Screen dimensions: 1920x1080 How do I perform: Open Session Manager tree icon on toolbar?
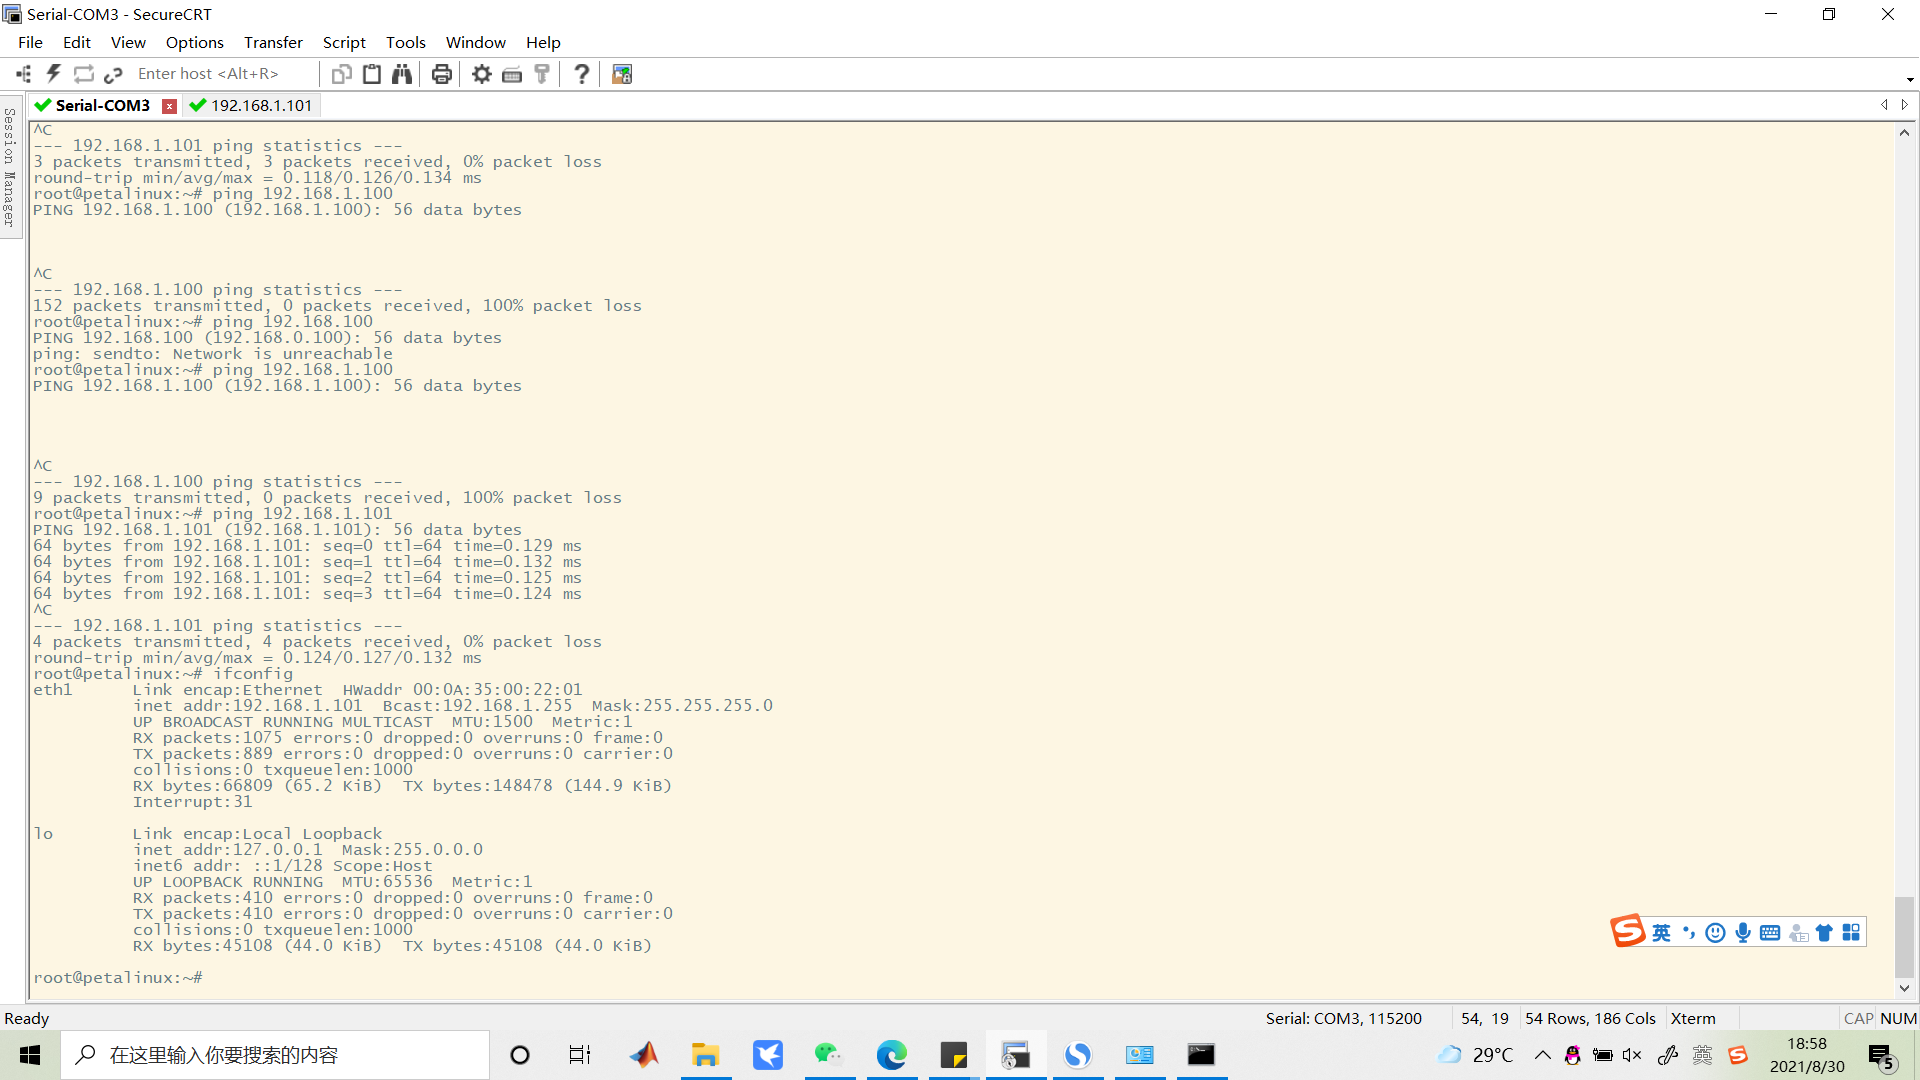(x=22, y=73)
